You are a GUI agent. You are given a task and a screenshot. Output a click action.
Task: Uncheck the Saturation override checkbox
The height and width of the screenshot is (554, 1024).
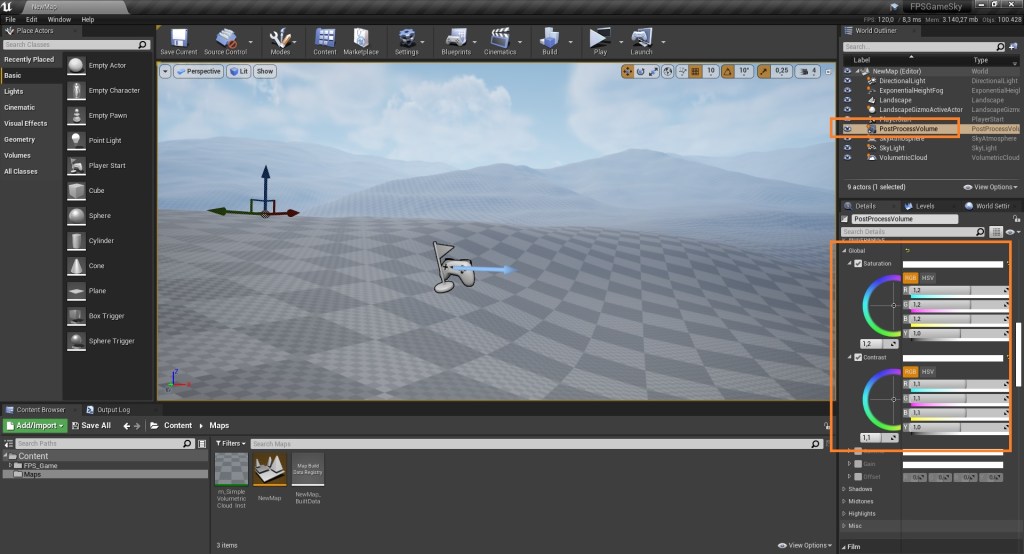(858, 264)
